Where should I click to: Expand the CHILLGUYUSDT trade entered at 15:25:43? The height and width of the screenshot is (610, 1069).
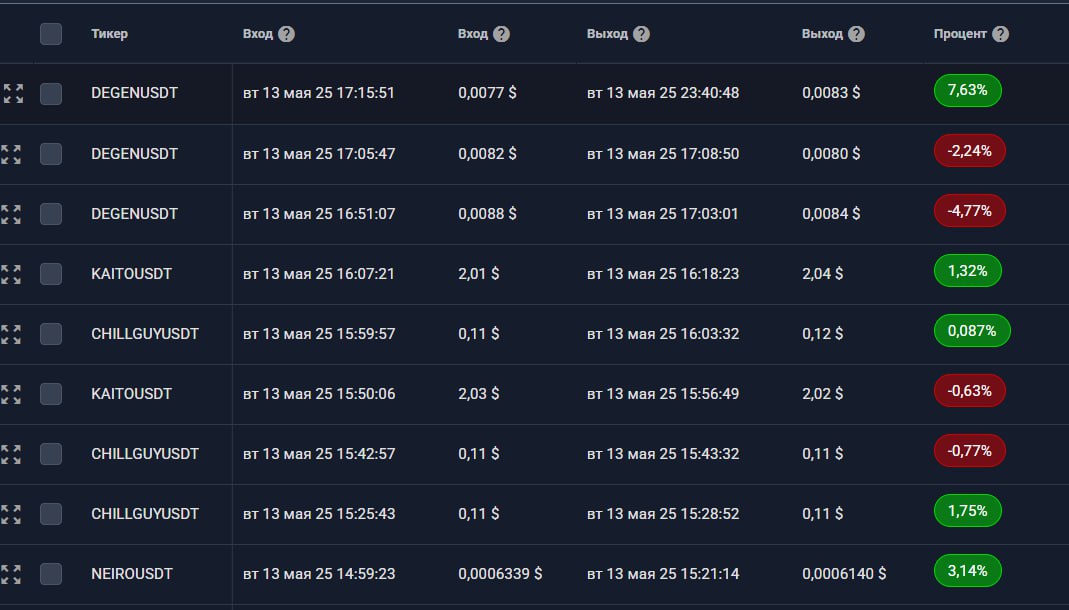11,514
